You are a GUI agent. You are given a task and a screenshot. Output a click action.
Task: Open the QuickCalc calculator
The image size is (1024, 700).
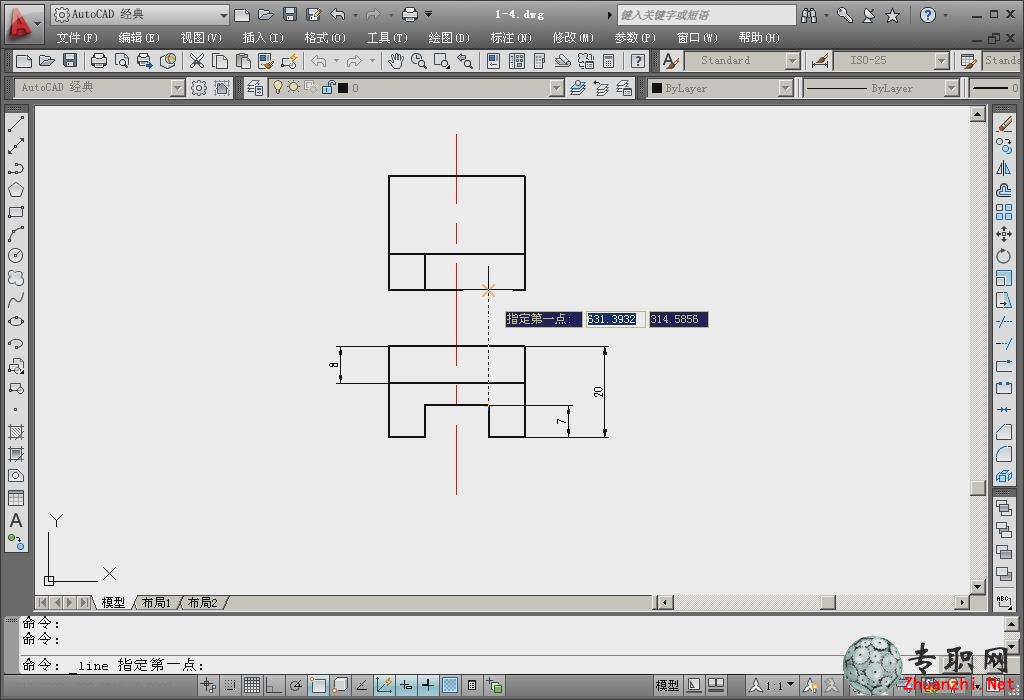click(x=609, y=61)
